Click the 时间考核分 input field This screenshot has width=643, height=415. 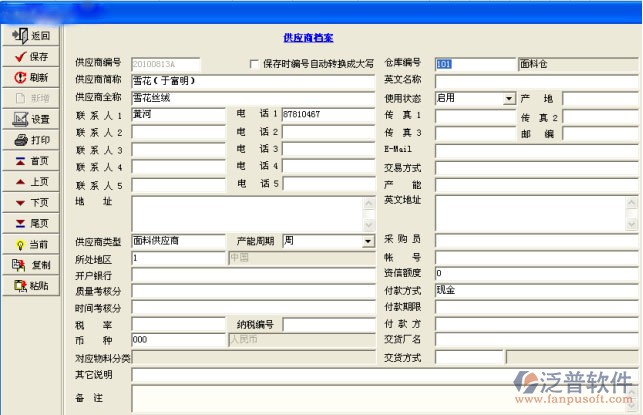pos(253,308)
